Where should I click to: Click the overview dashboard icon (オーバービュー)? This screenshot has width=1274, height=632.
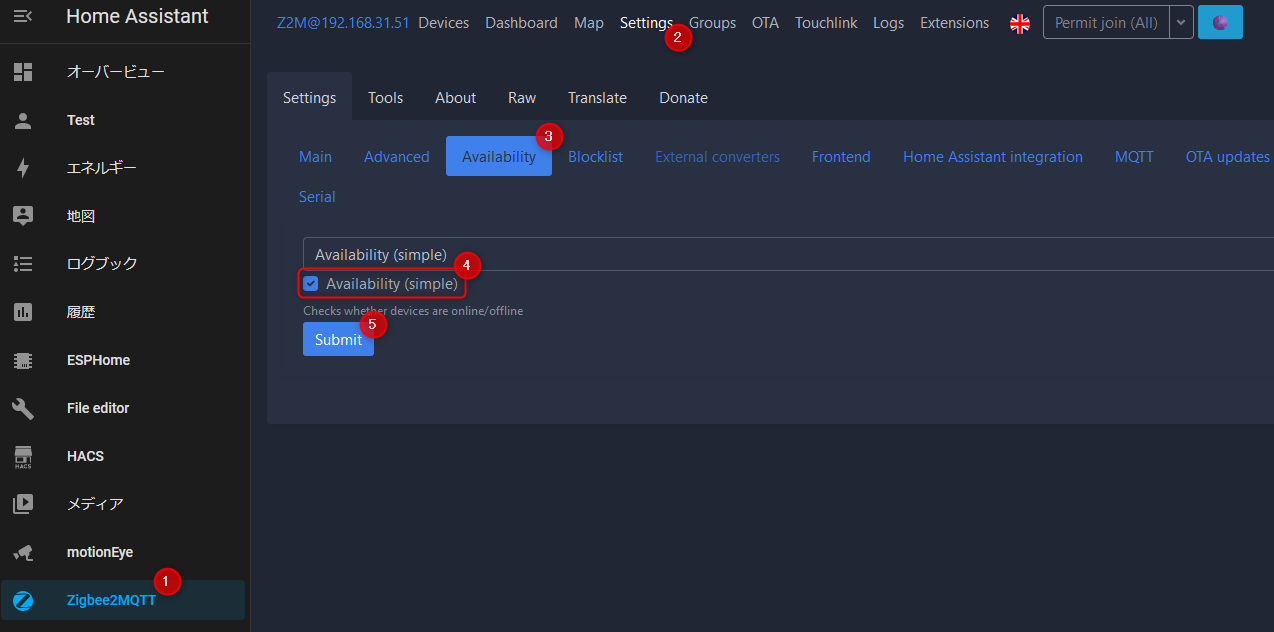tap(23, 72)
